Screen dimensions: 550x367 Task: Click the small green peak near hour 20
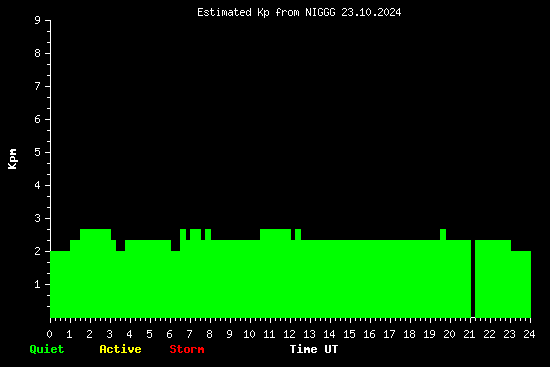click(443, 234)
